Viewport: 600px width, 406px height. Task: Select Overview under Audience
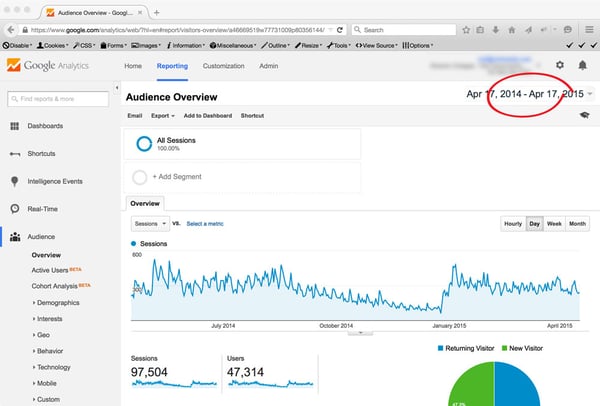46,255
